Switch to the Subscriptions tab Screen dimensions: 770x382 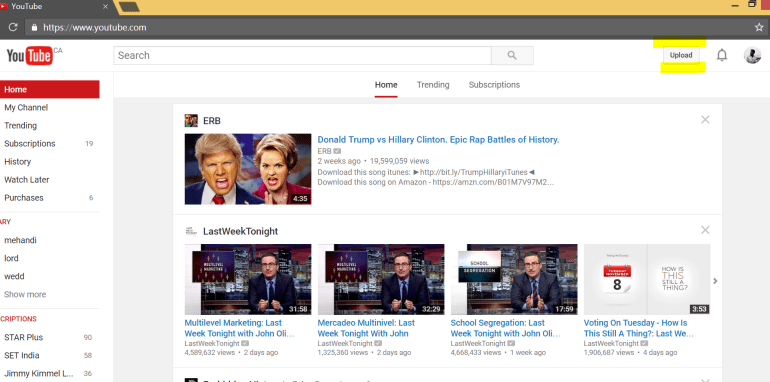tap(494, 84)
